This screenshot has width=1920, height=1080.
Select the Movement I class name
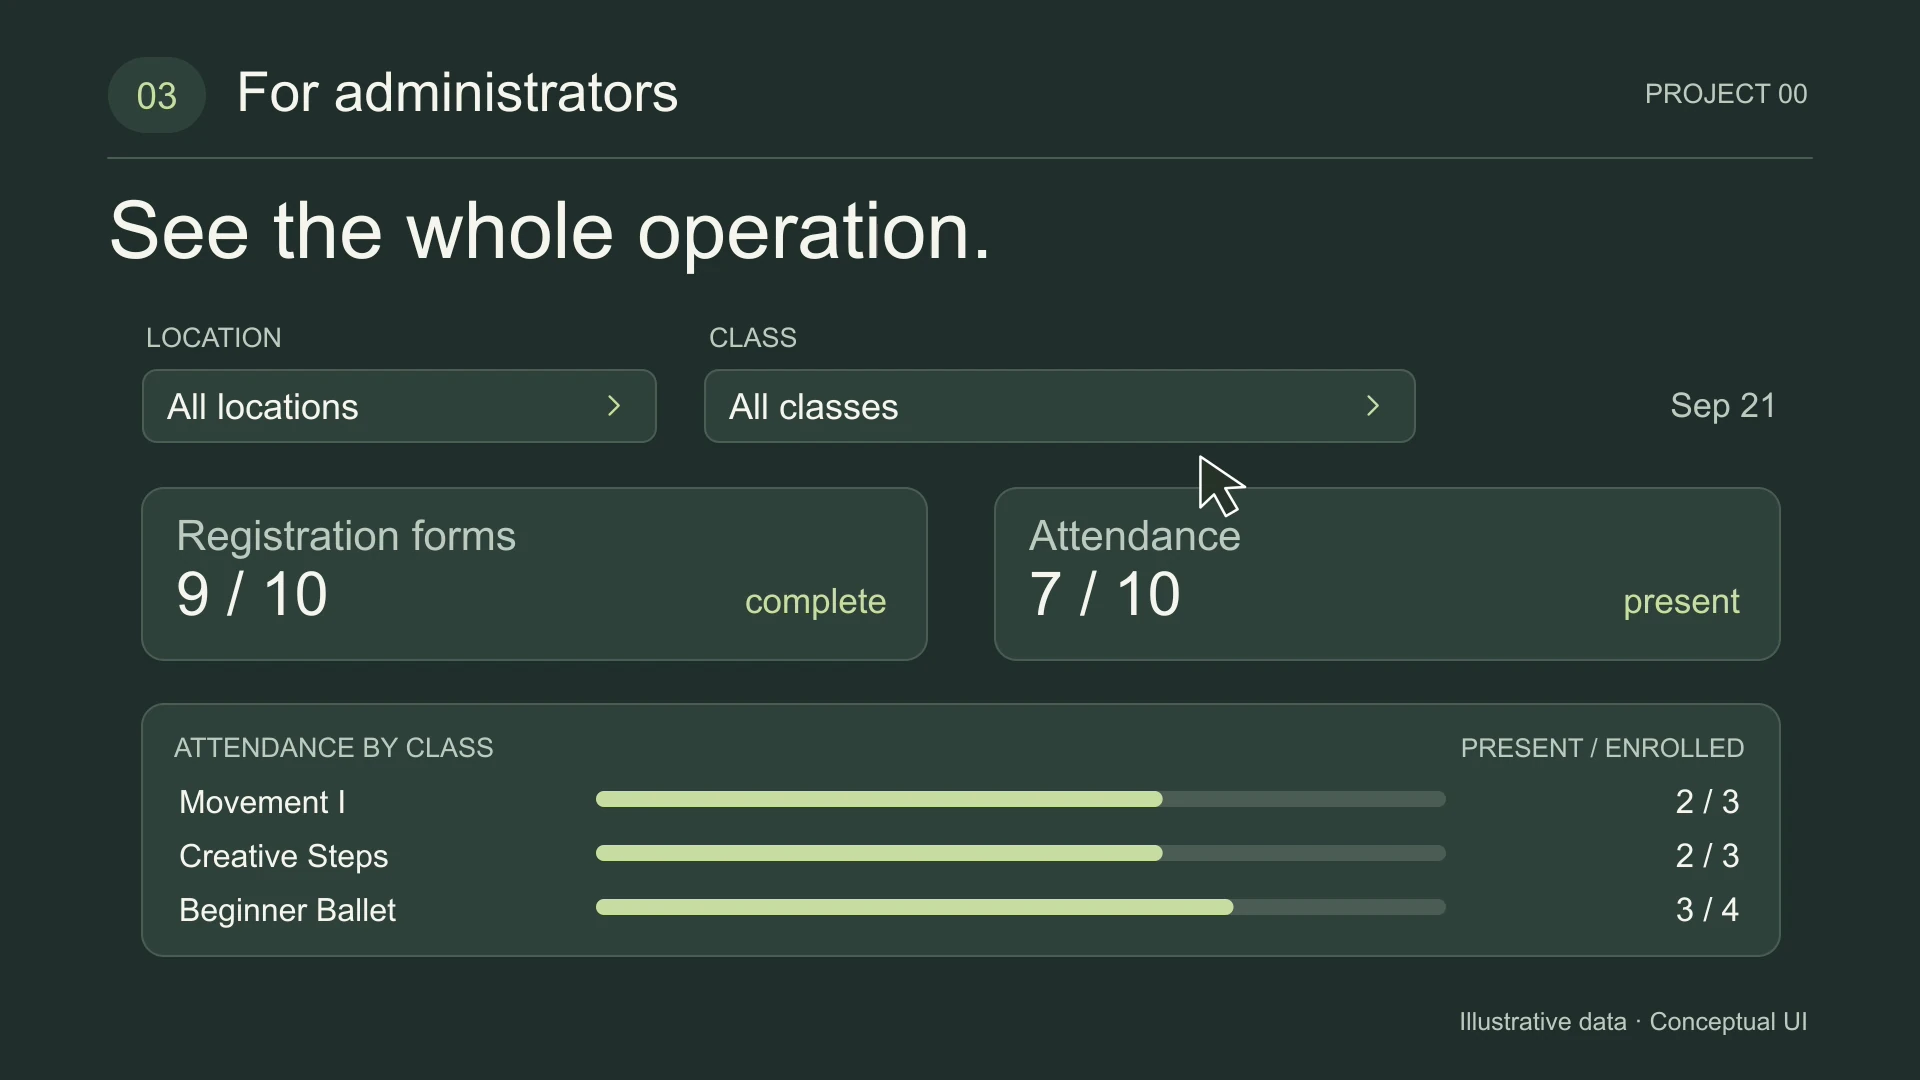tap(262, 802)
